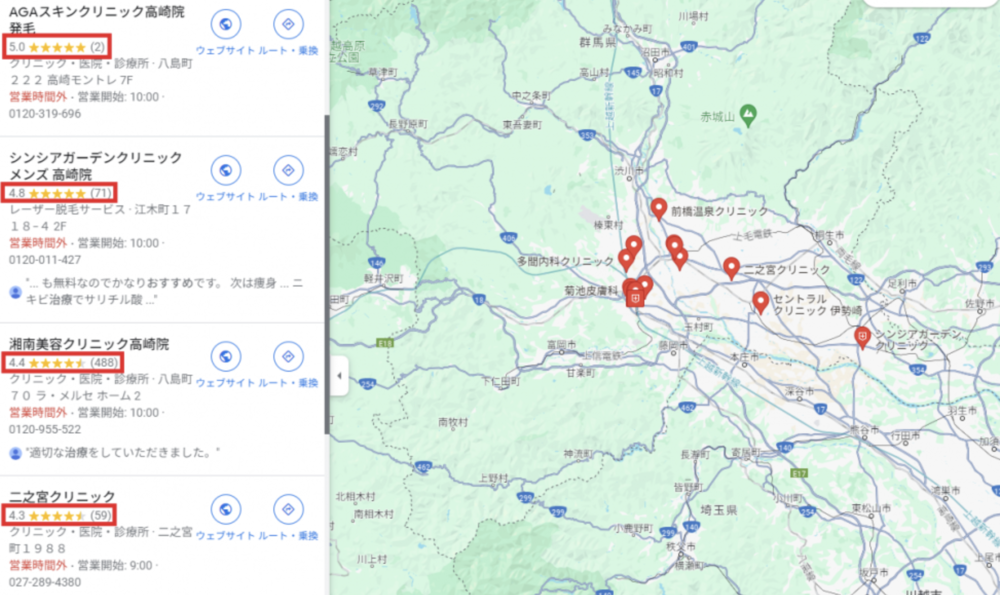Get route to 二之宮クリニック listing

point(288,509)
